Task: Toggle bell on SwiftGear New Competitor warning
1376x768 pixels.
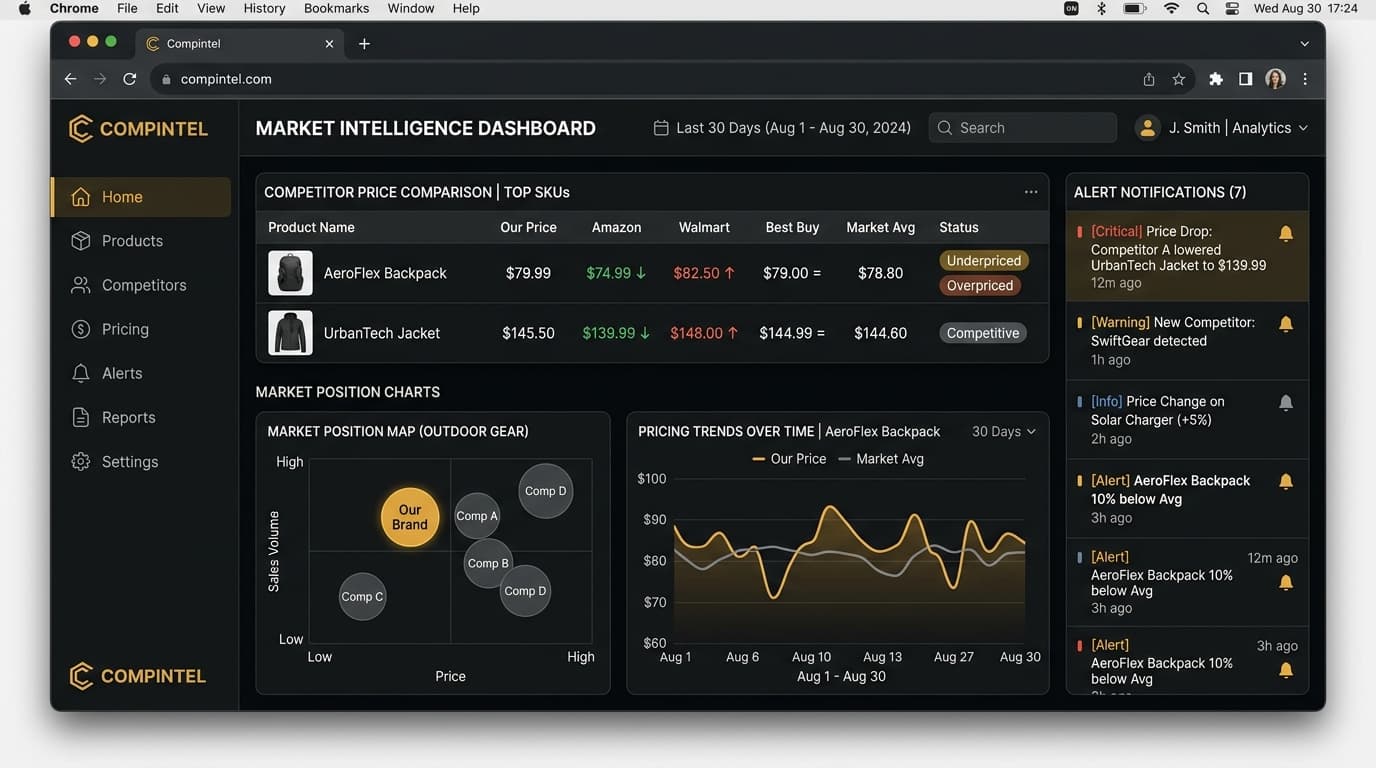Action: pyautogui.click(x=1286, y=324)
